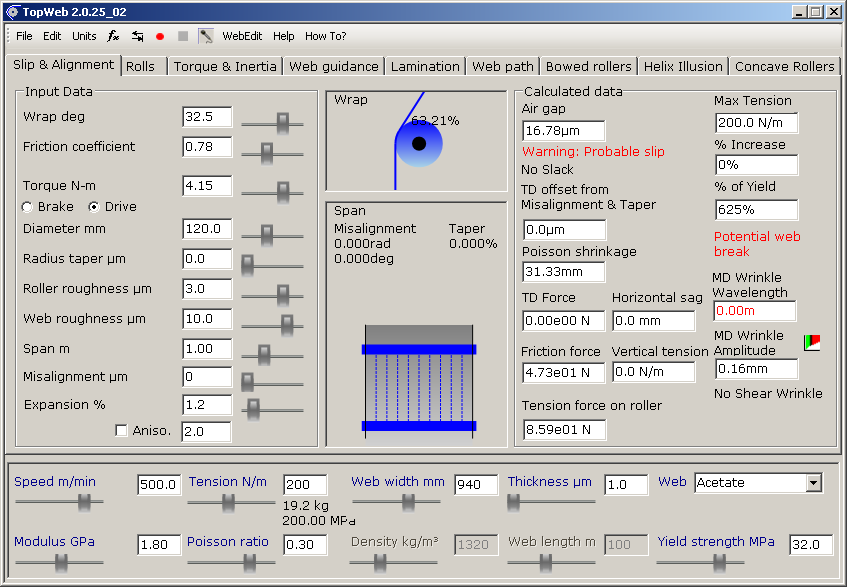Click the Roller roughness input field
This screenshot has height=587, width=847.
click(x=207, y=289)
